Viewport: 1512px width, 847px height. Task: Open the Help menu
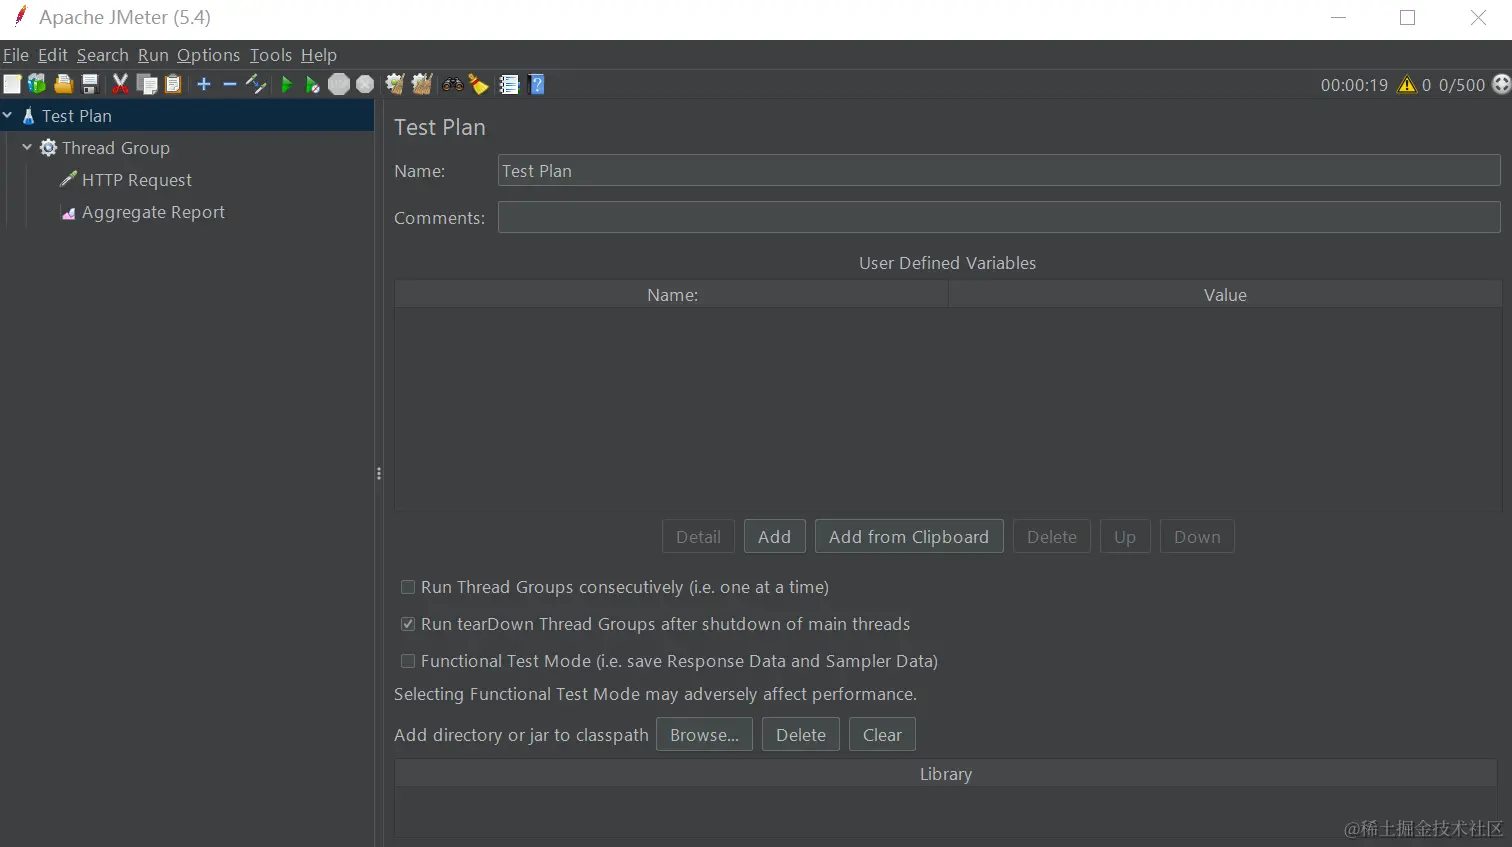click(319, 55)
